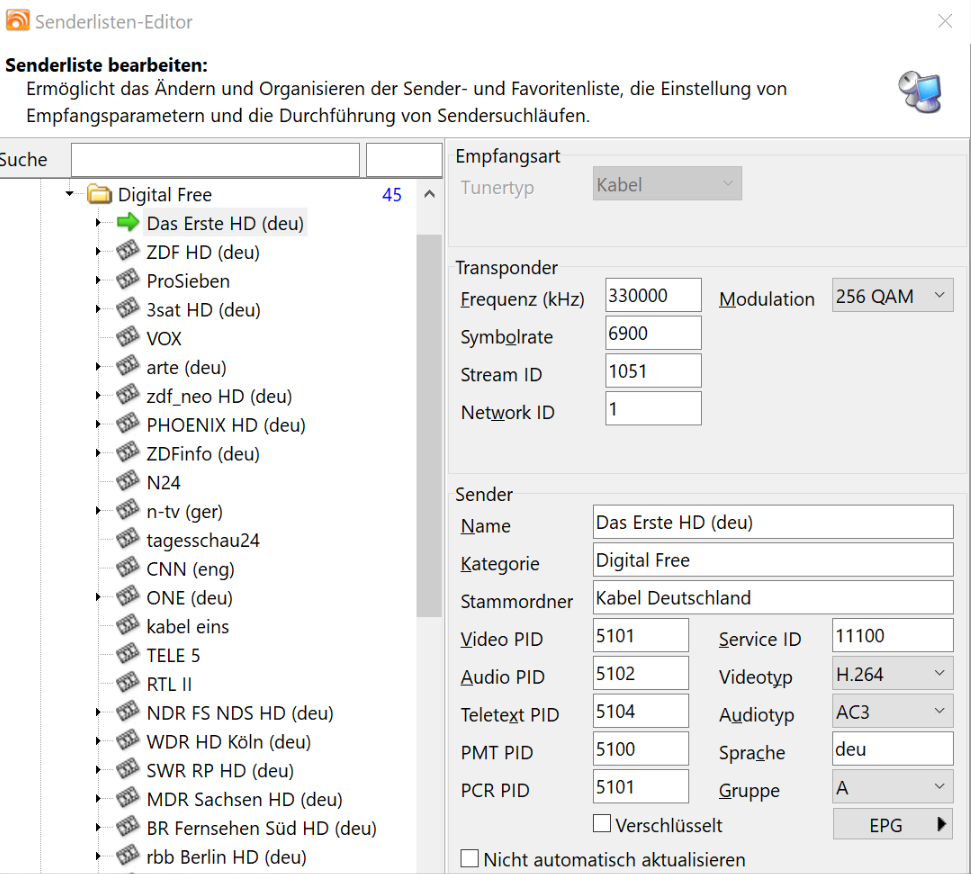Click the channel icon beside WDR HD Köln
971x874 pixels.
(x=128, y=741)
